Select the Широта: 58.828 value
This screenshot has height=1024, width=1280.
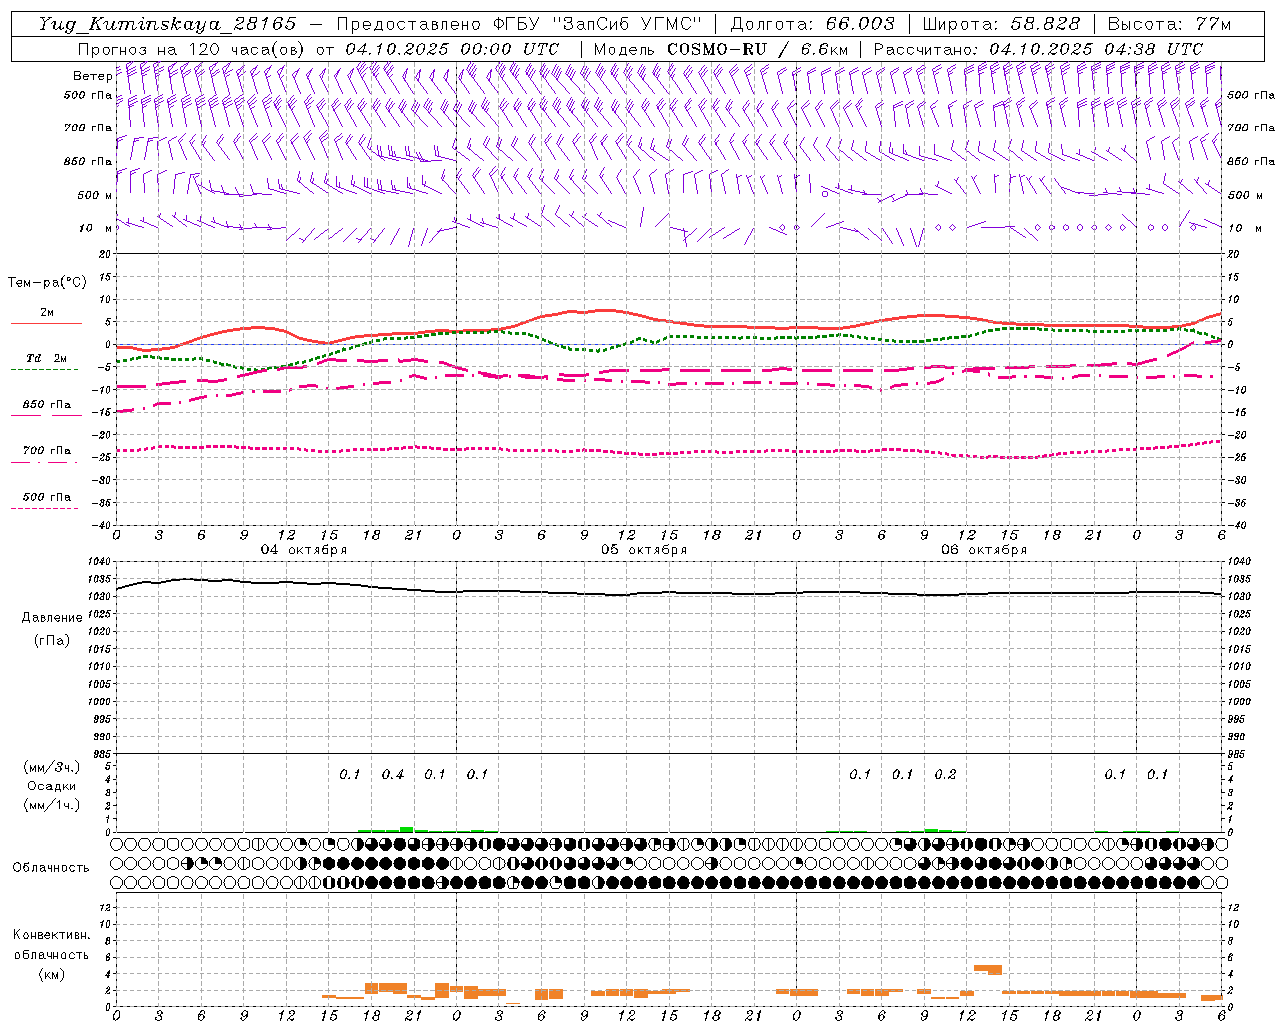[1001, 24]
